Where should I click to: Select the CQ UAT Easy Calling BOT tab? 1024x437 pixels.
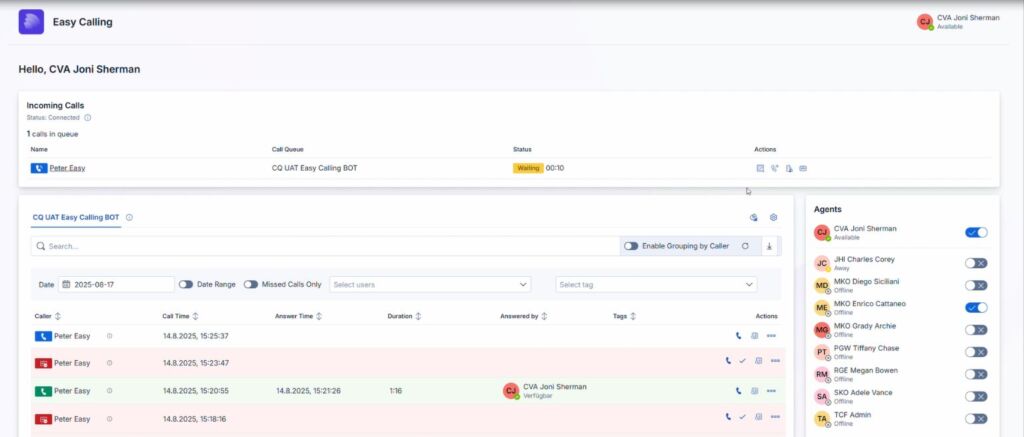76,217
